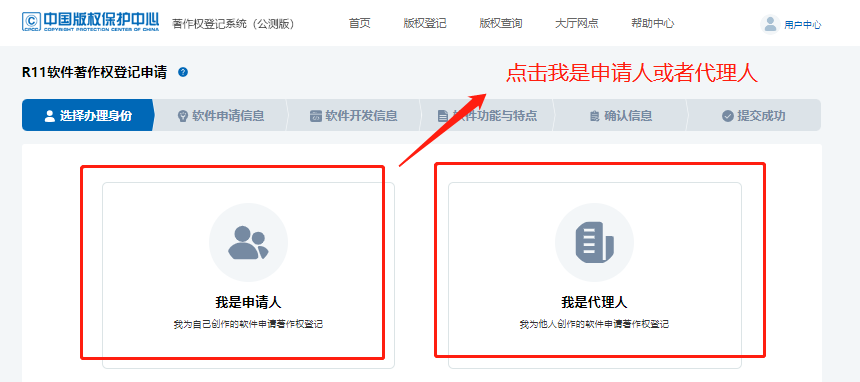This screenshot has height=382, width=860.
Task: Click the person icon in 选择办理身份 step
Action: point(50,116)
